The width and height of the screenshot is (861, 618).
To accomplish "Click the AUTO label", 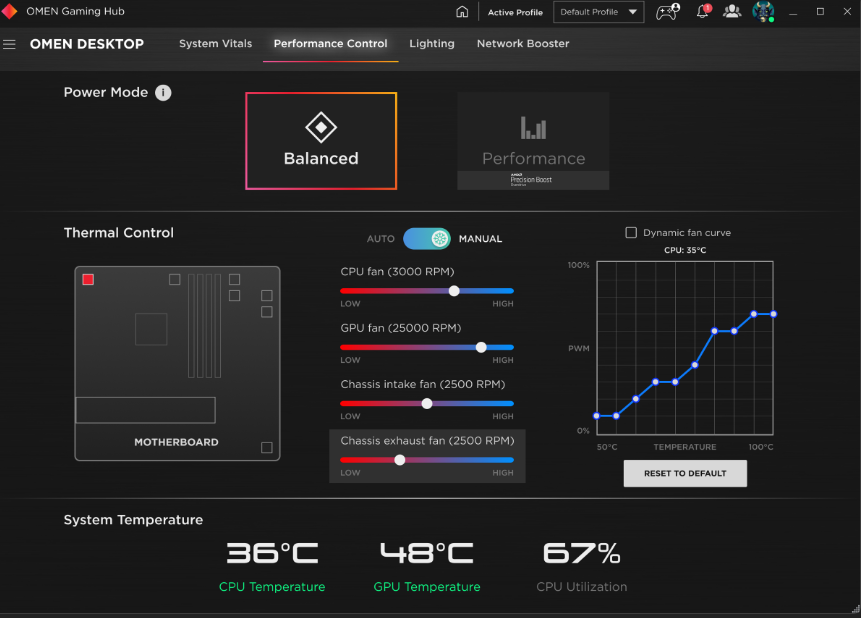I will pyautogui.click(x=381, y=239).
